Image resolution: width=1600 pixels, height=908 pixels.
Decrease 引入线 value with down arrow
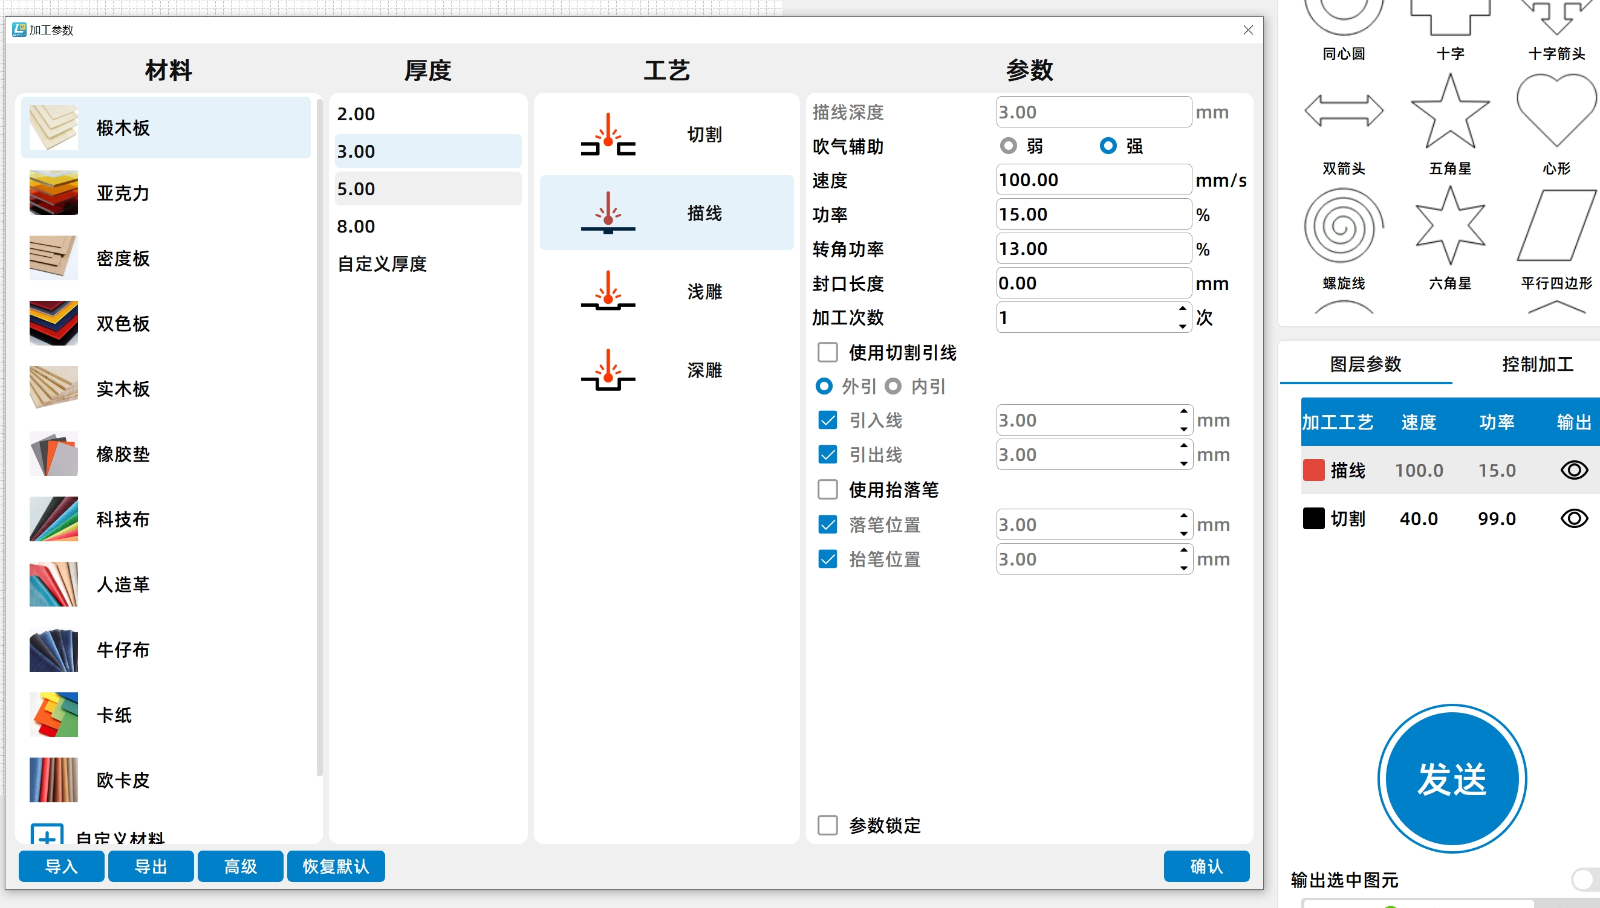click(x=1184, y=428)
